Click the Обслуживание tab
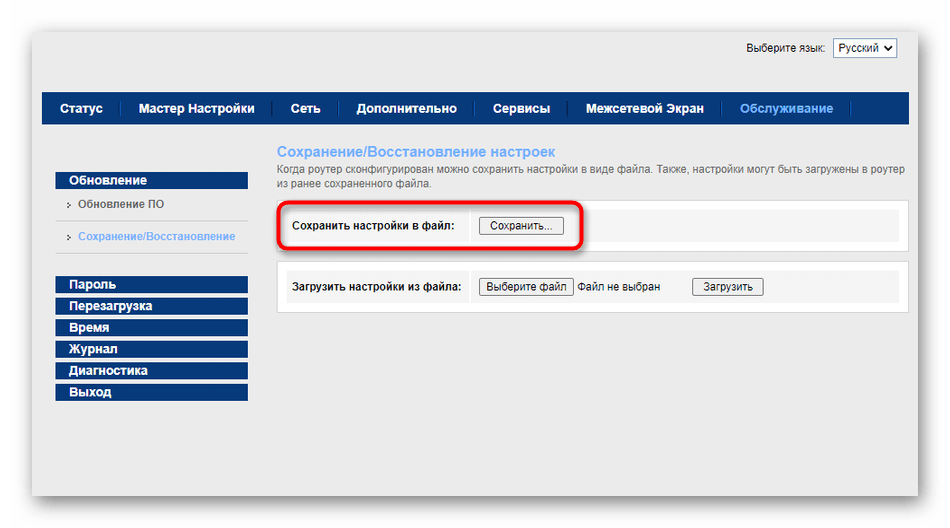 point(786,109)
